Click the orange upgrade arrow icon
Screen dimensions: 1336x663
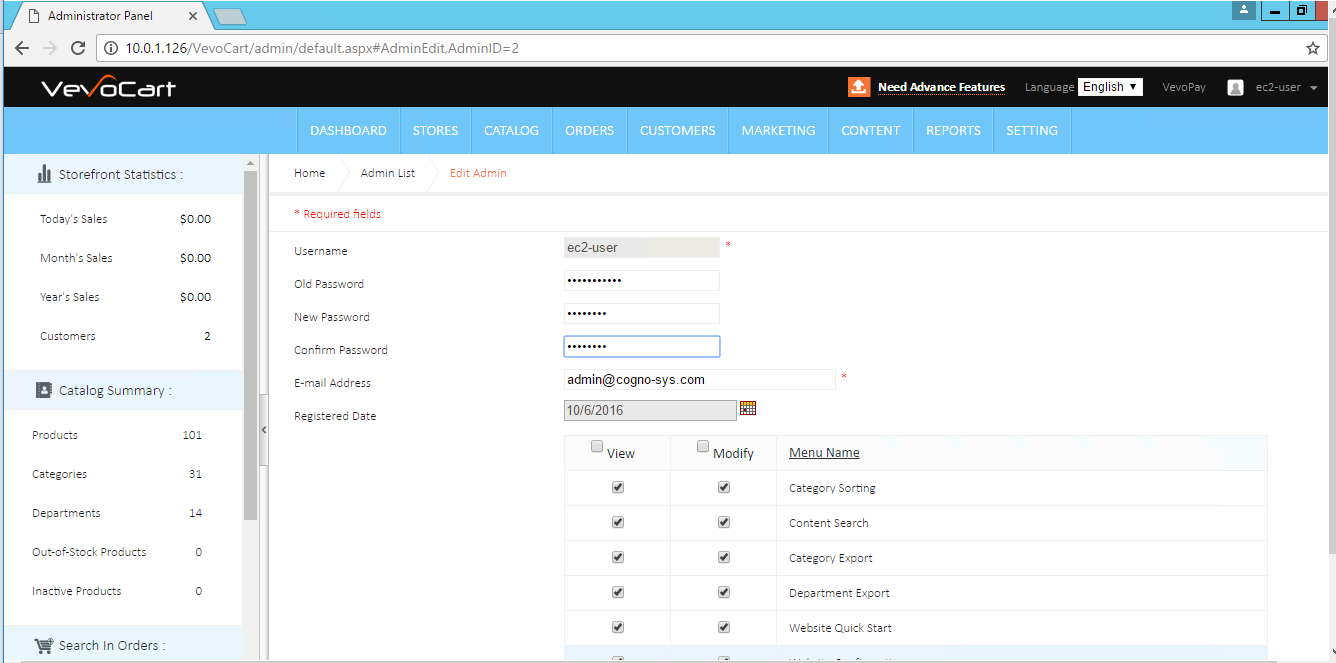[859, 87]
